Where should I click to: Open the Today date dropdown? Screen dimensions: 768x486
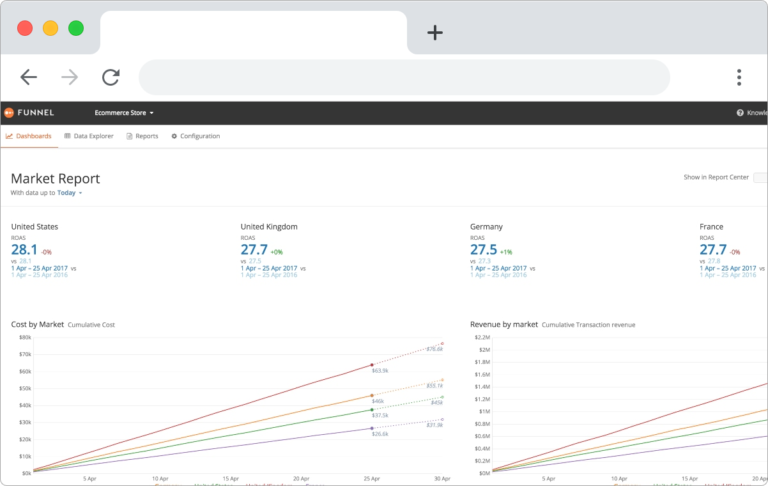[x=70, y=193]
